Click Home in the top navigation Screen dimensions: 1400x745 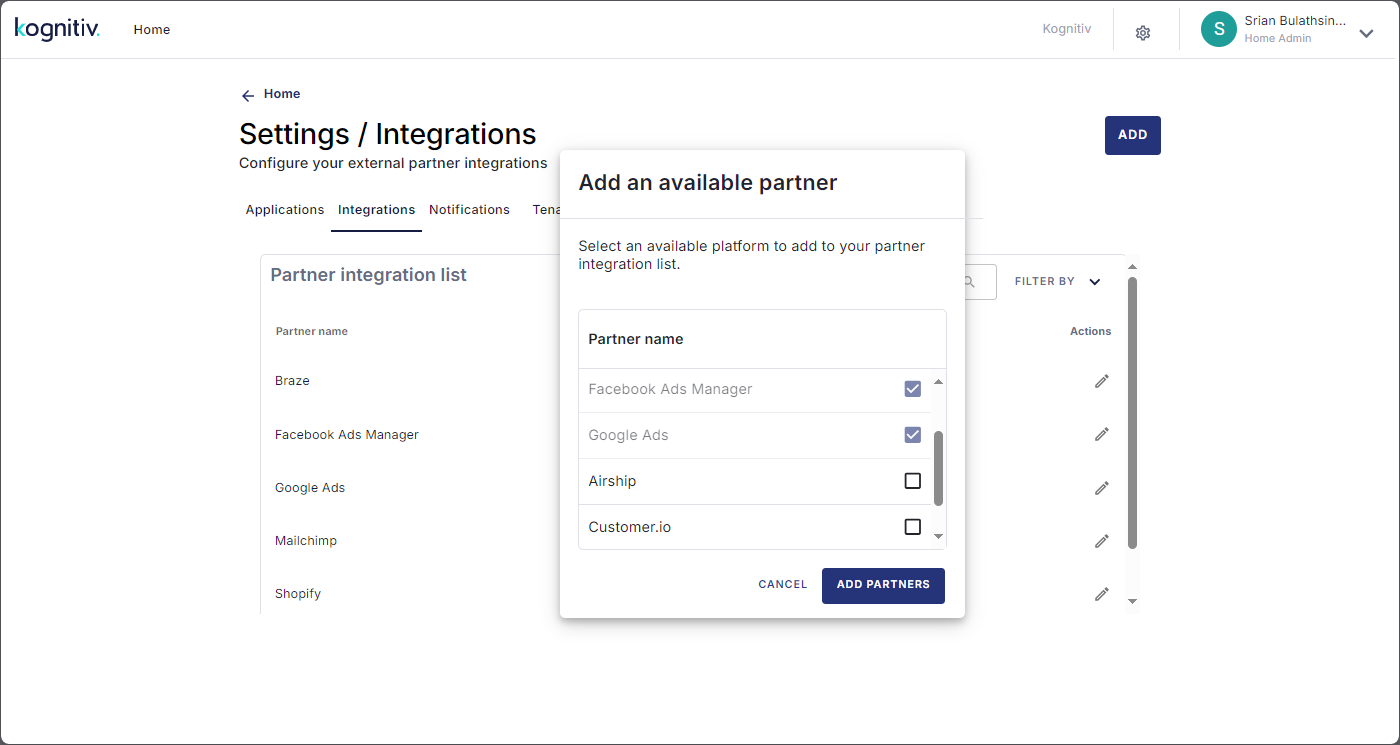coord(152,30)
